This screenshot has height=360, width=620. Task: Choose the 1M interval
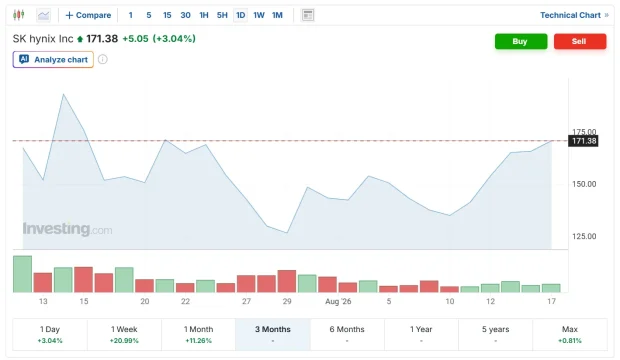(277, 15)
